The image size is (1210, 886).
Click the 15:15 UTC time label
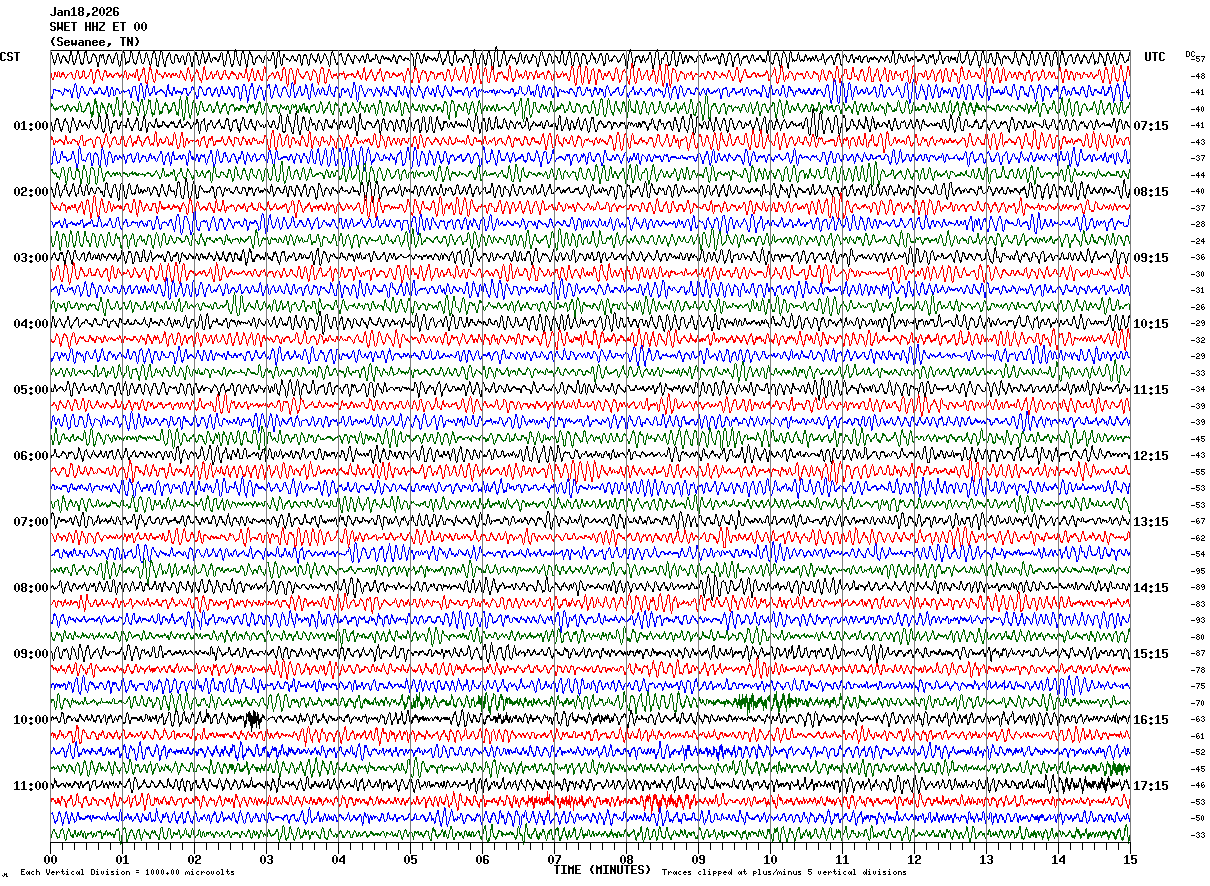[1150, 654]
